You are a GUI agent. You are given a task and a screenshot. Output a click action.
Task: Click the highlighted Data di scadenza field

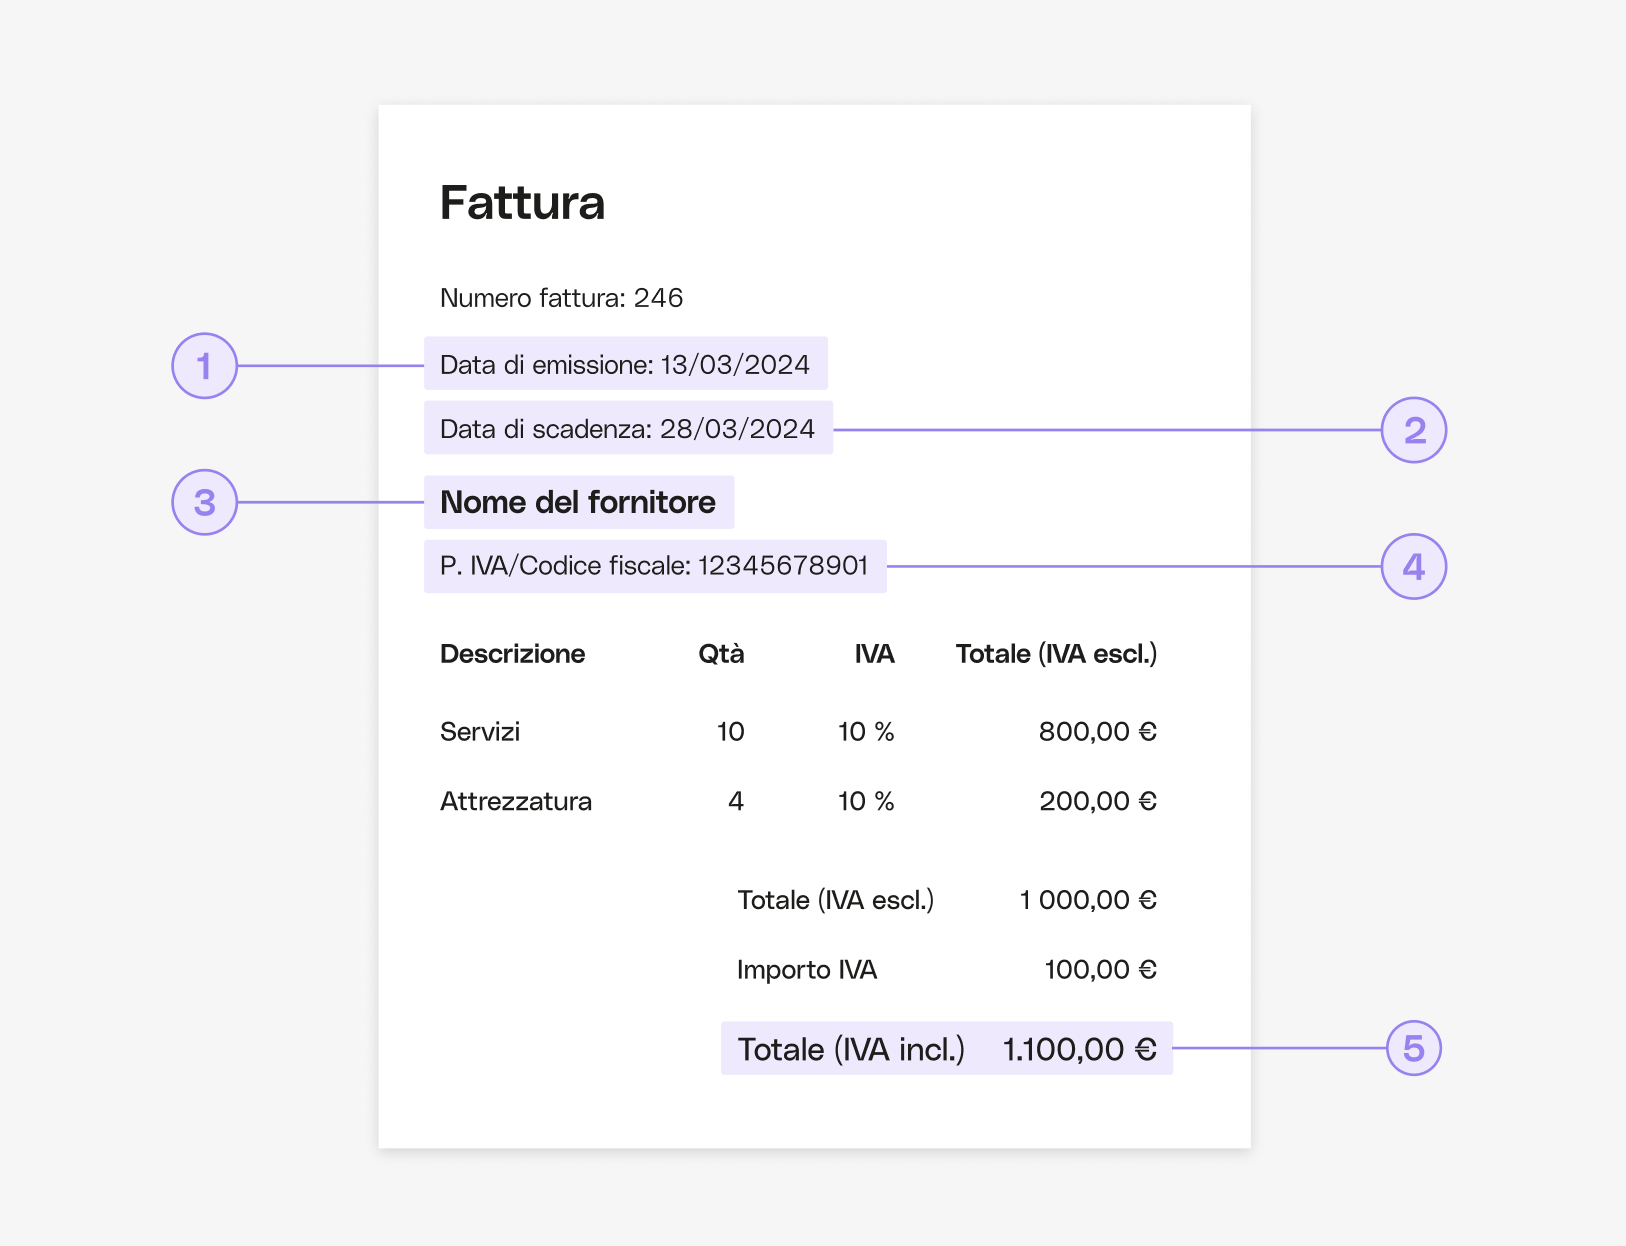tap(628, 428)
